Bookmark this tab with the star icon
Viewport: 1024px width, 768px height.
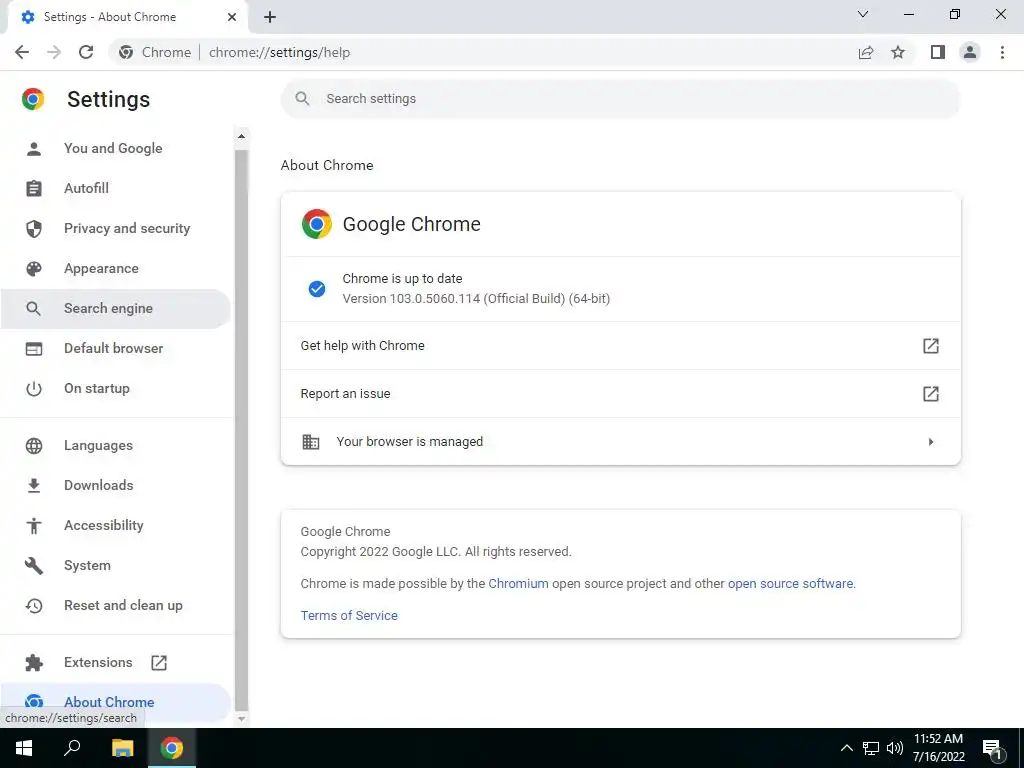(898, 52)
